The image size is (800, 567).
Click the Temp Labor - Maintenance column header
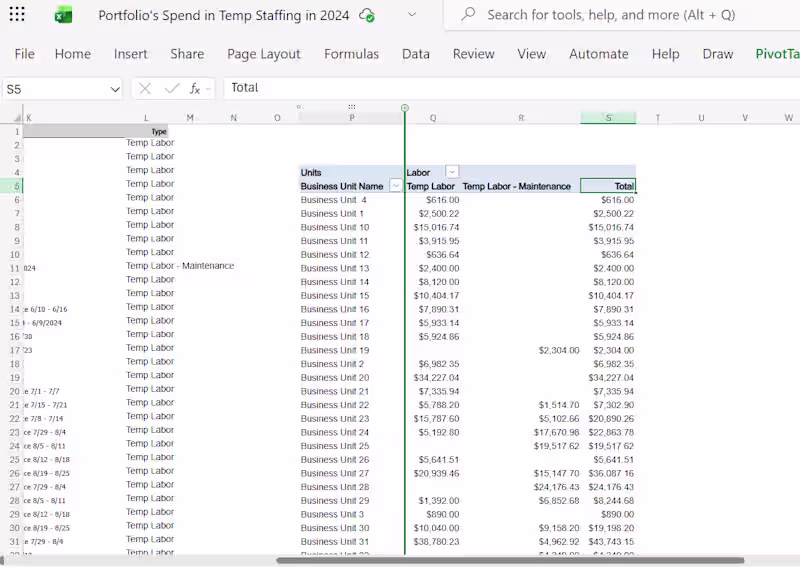pos(516,186)
